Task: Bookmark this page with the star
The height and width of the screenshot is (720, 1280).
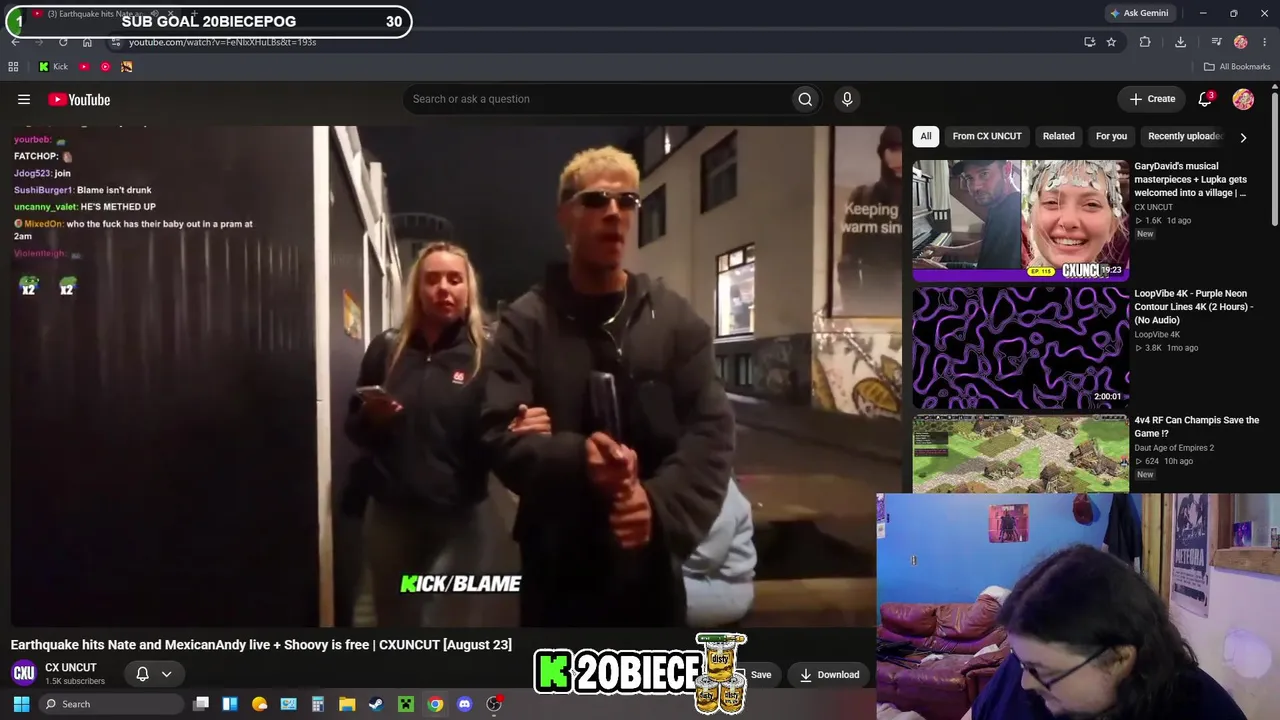Action: tap(1111, 42)
